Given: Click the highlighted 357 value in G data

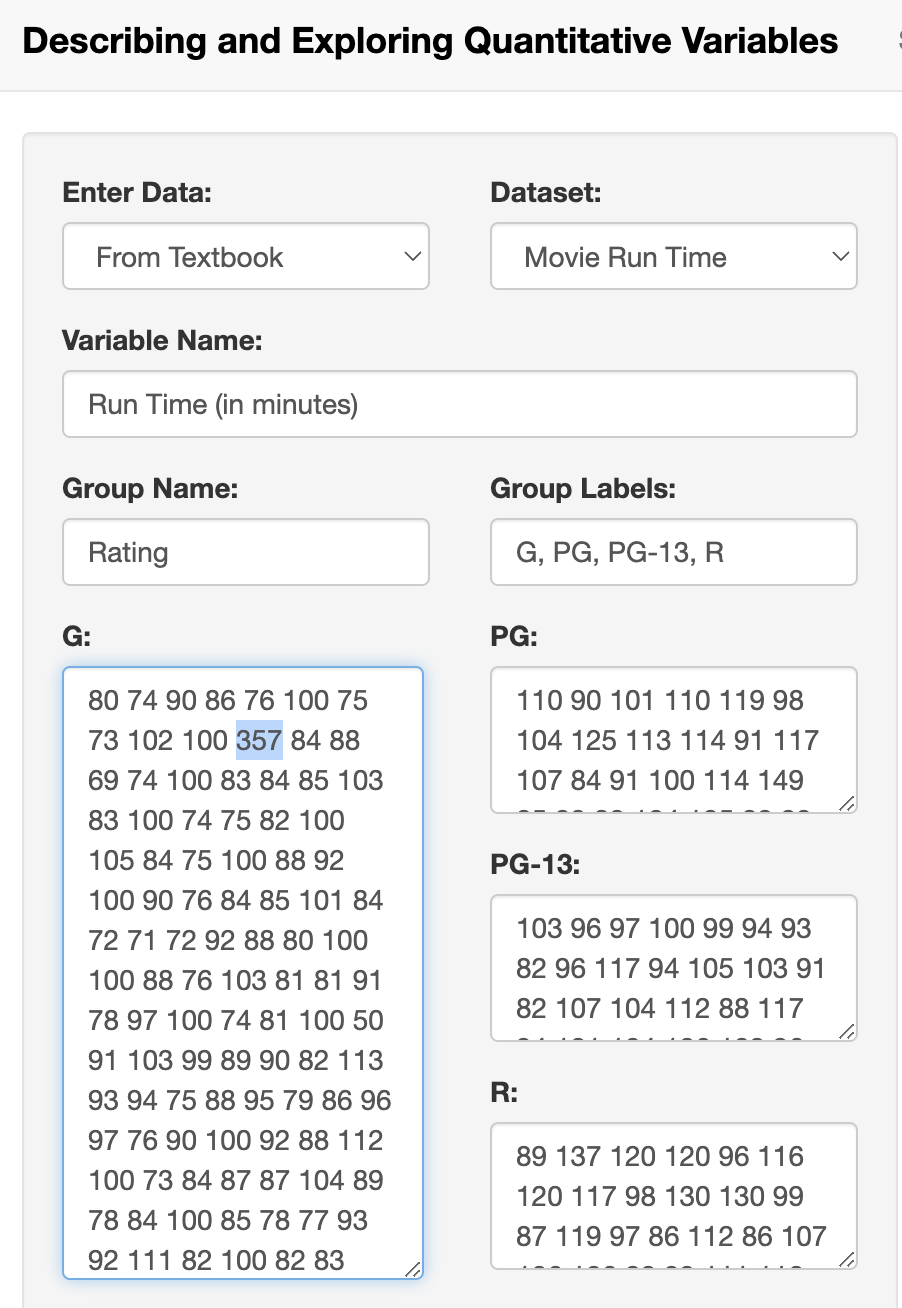Looking at the screenshot, I should pyautogui.click(x=259, y=741).
